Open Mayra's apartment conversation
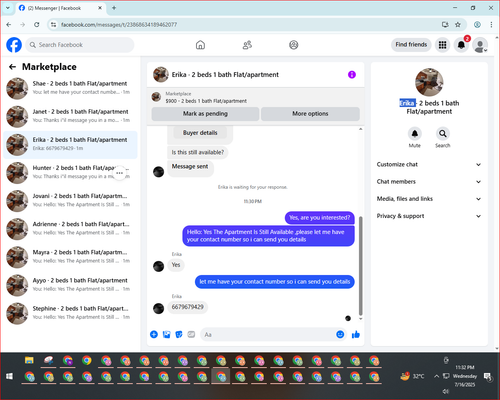500x400 pixels. coord(70,257)
